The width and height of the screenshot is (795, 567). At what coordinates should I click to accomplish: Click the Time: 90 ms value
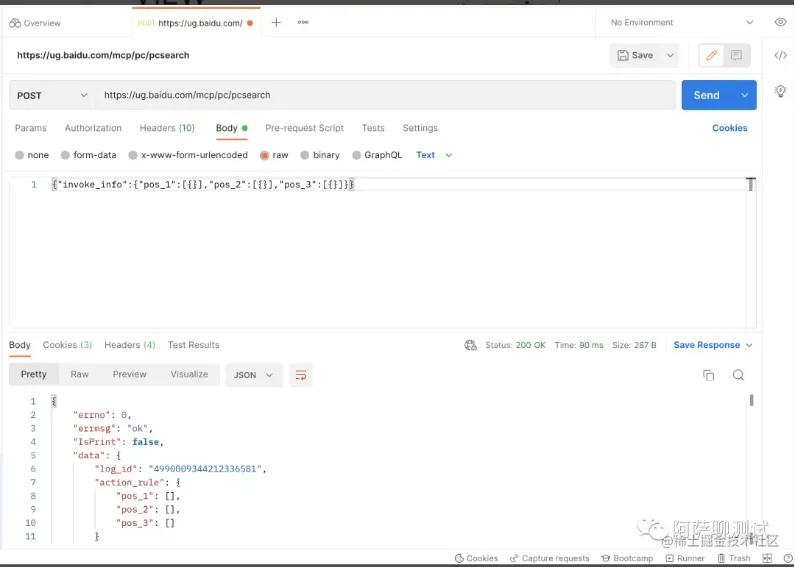pos(579,345)
